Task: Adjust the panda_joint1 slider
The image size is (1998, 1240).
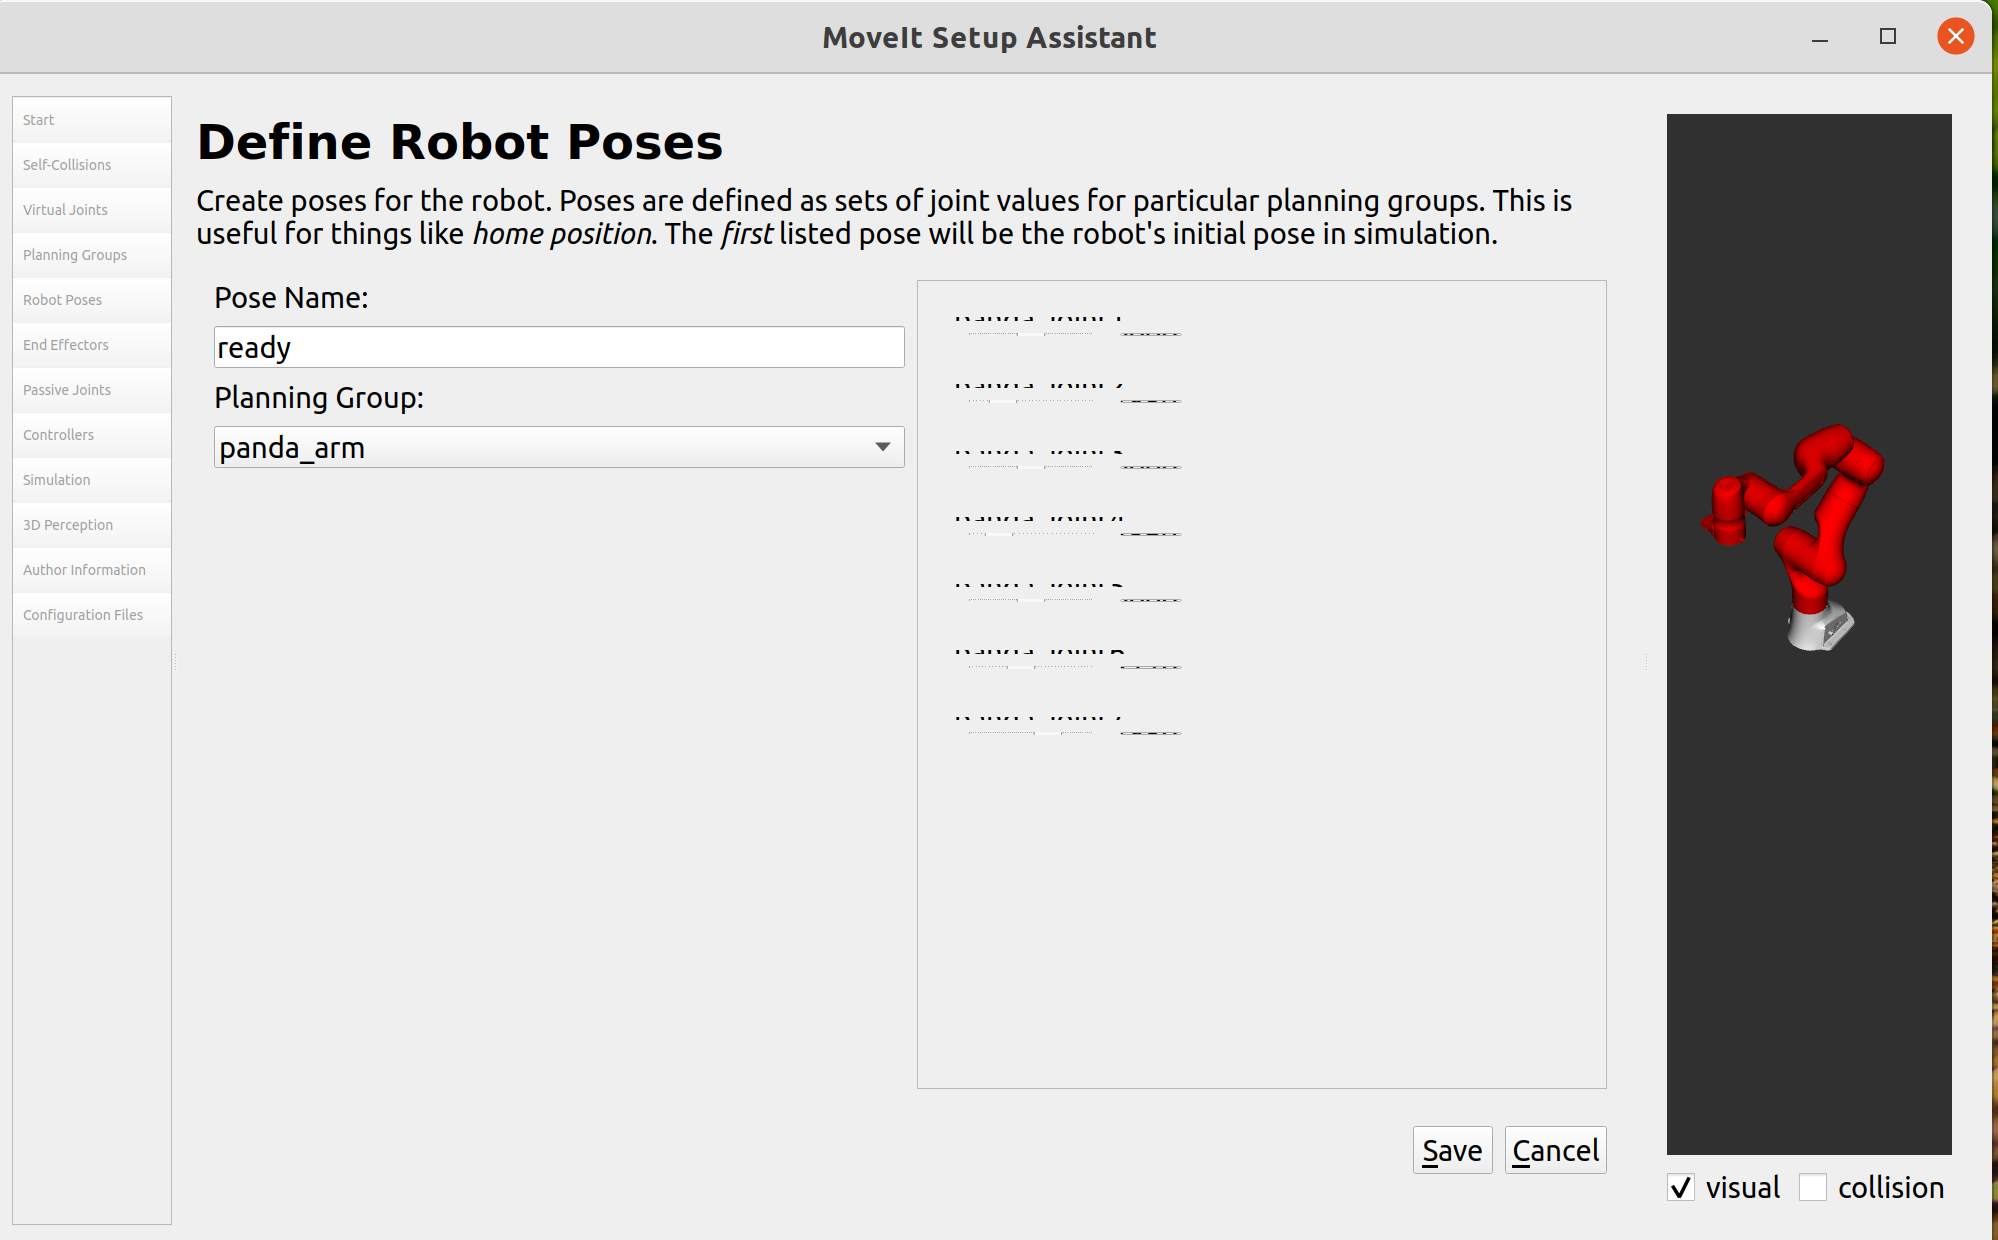Action: [x=1030, y=334]
